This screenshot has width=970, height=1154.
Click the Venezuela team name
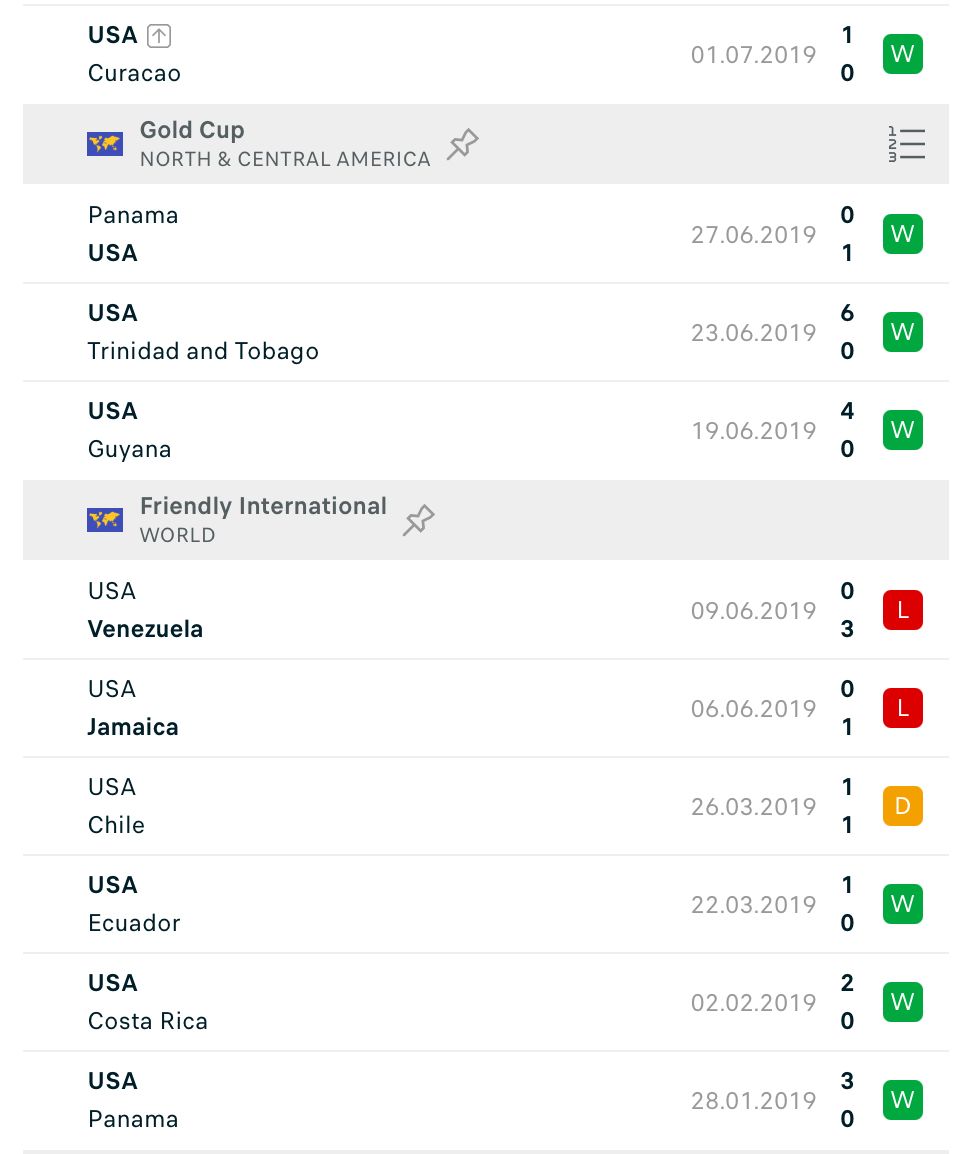pyautogui.click(x=145, y=629)
